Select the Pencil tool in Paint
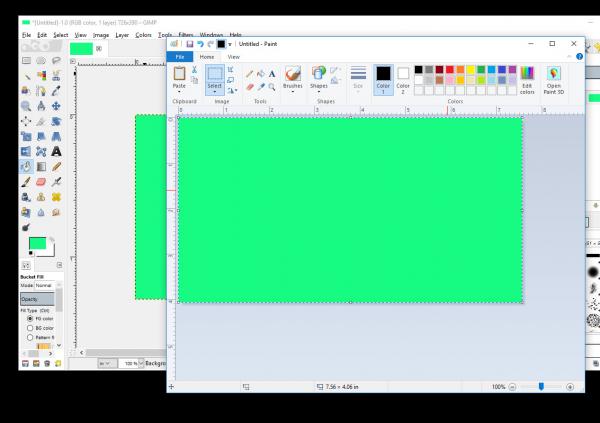Screen dimensions: 600x423 [x=249, y=74]
